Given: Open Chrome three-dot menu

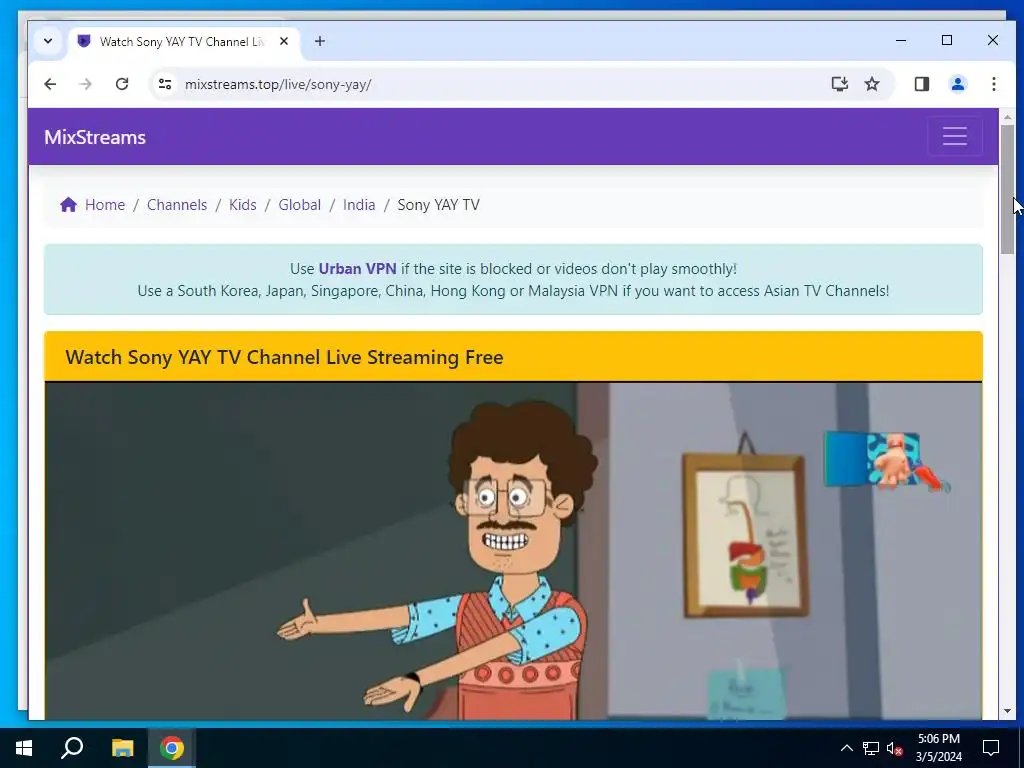Looking at the screenshot, I should point(993,84).
